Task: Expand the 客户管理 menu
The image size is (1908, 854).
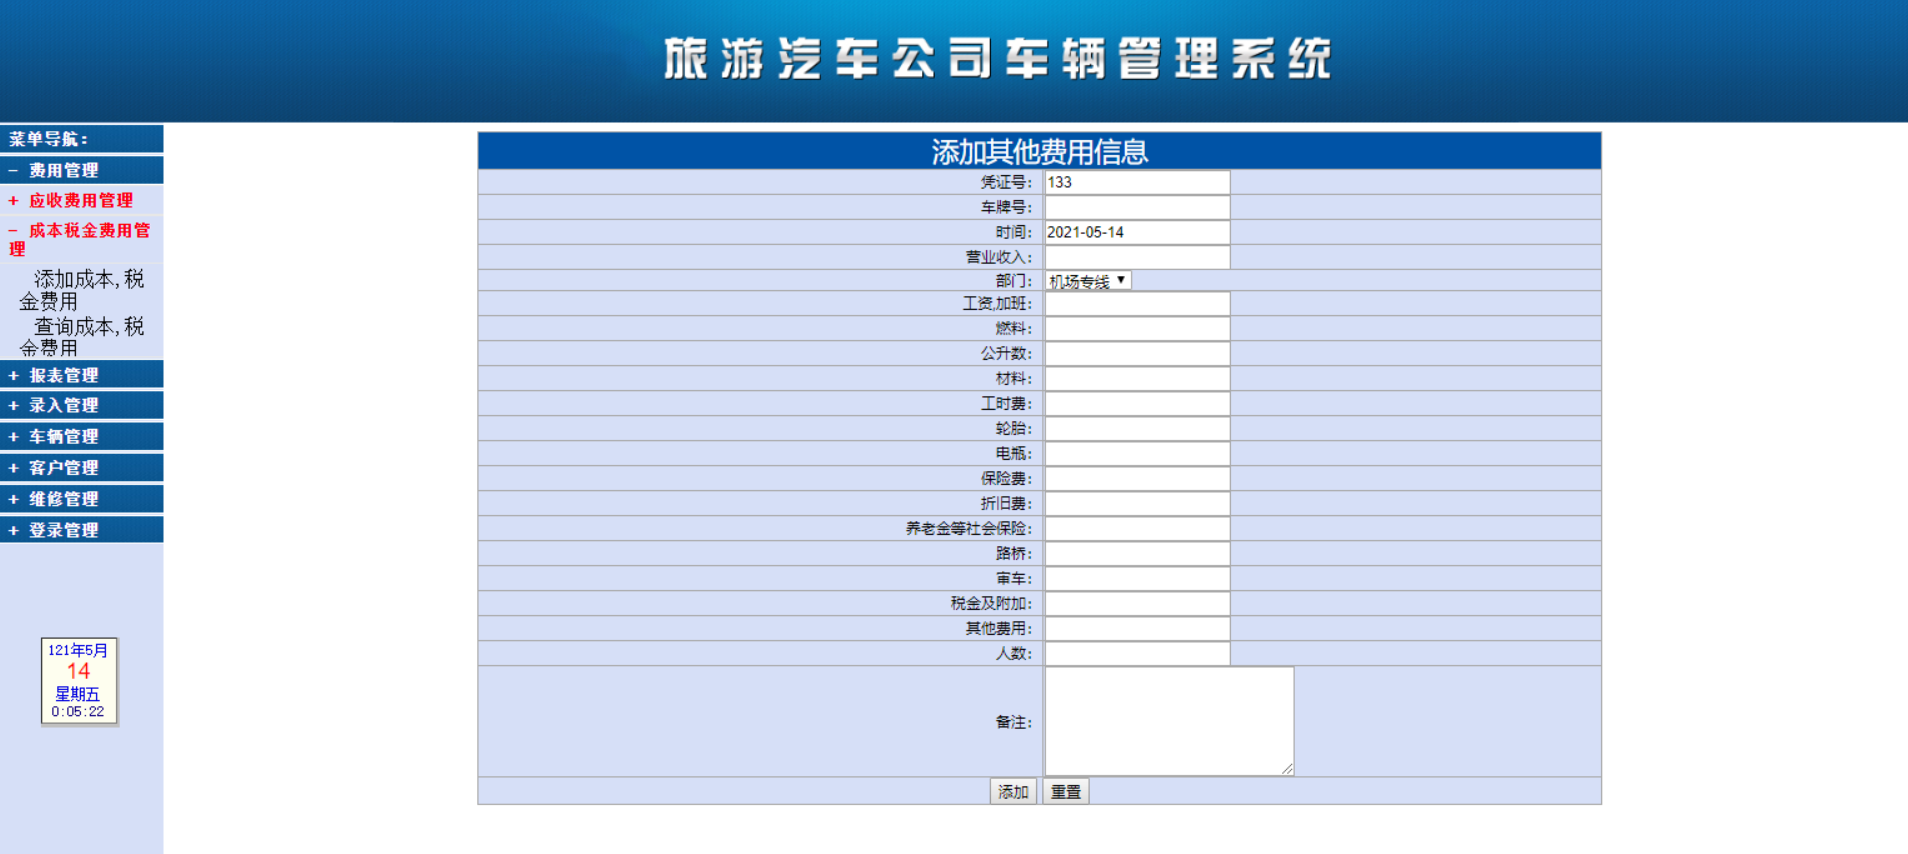Action: point(81,467)
